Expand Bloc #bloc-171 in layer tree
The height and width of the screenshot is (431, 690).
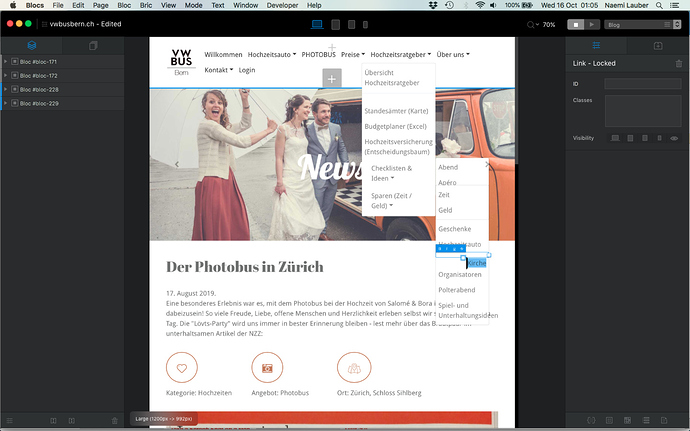click(5, 62)
